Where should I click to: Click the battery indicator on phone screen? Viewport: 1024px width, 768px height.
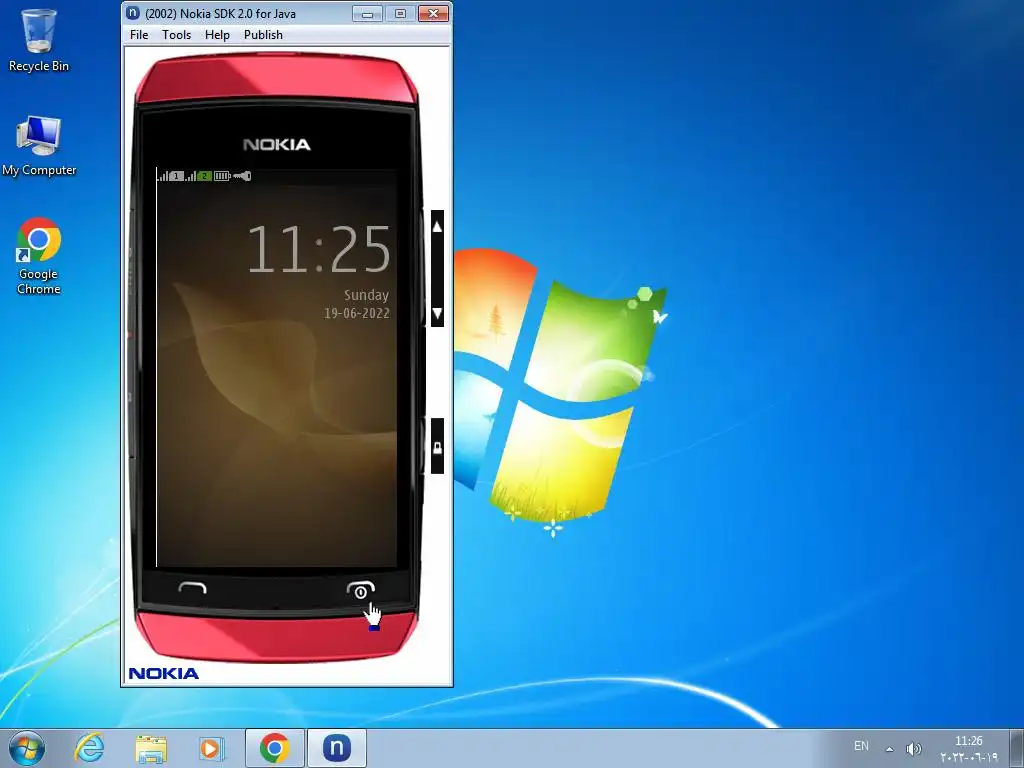(222, 176)
